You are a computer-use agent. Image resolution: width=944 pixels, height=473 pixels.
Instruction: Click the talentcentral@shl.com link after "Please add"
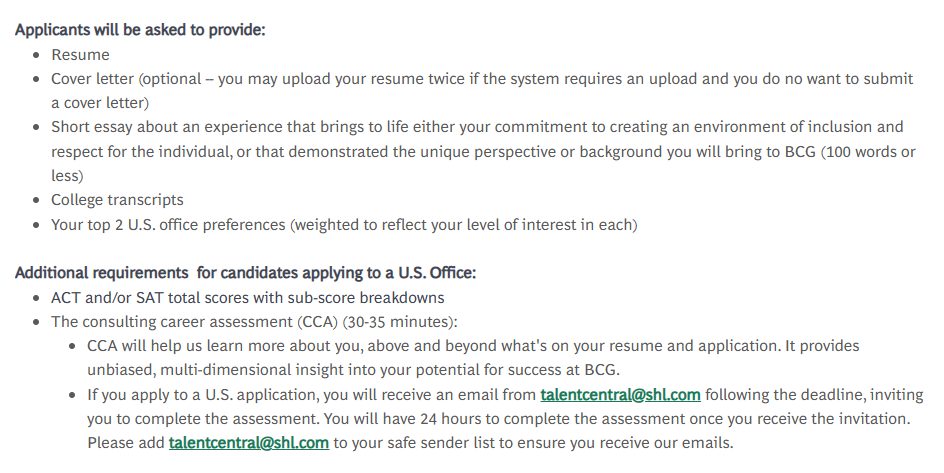[249, 443]
